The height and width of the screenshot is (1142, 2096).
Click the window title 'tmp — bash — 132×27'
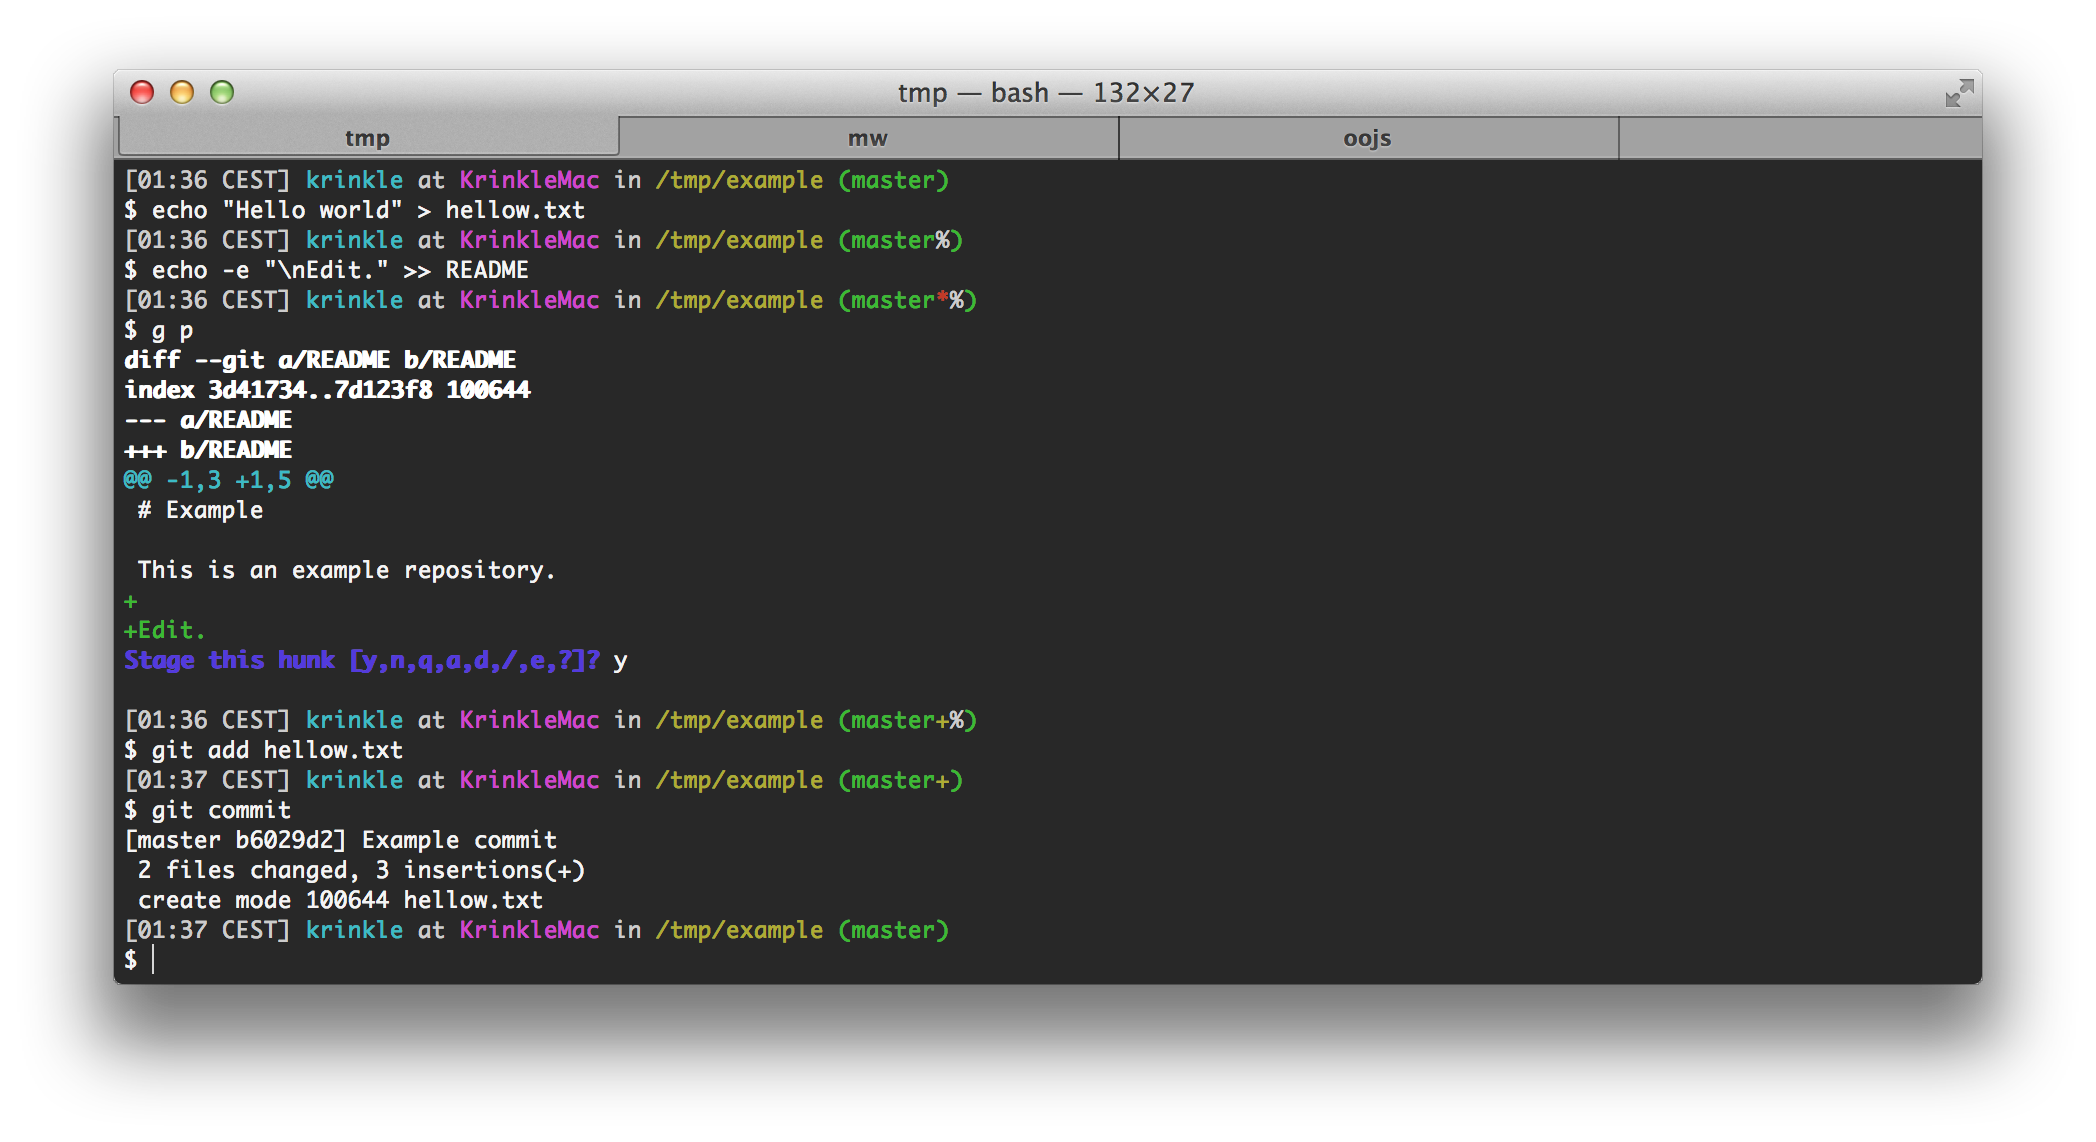[x=1045, y=93]
